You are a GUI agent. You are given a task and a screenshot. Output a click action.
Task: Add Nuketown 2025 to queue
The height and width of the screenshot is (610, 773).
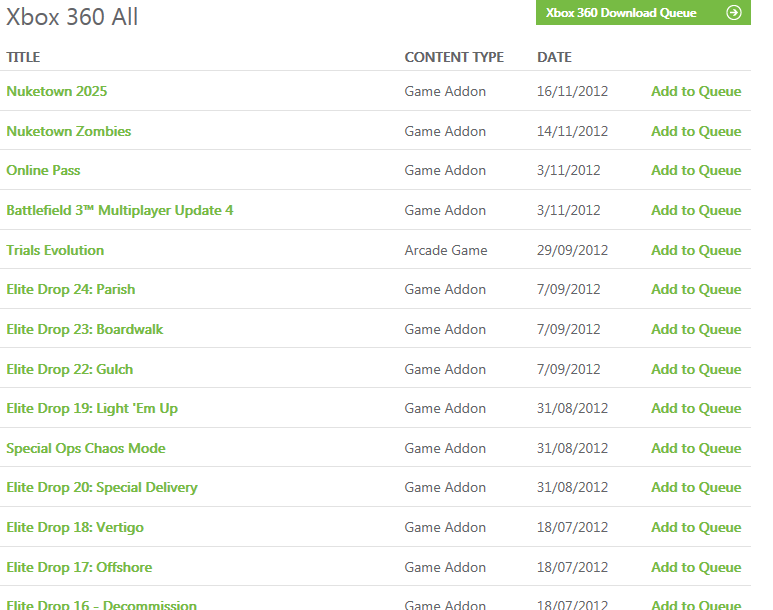[696, 91]
